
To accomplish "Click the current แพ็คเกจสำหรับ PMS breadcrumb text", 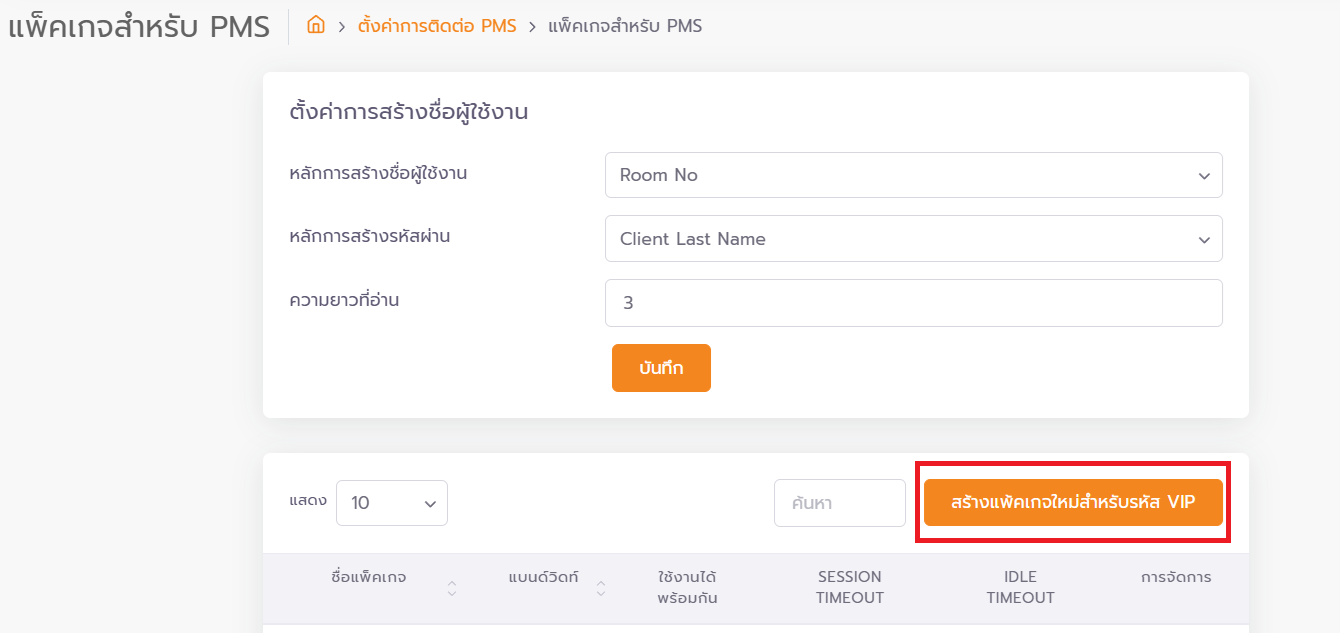I will tap(625, 26).
